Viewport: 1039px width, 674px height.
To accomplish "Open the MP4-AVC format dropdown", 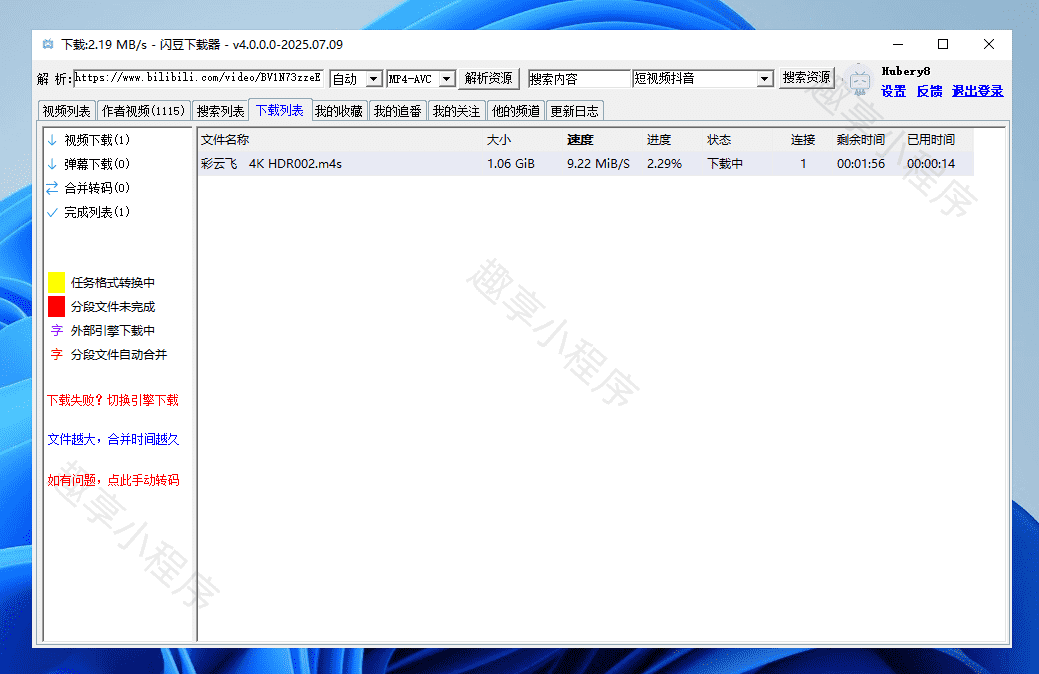I will [447, 79].
